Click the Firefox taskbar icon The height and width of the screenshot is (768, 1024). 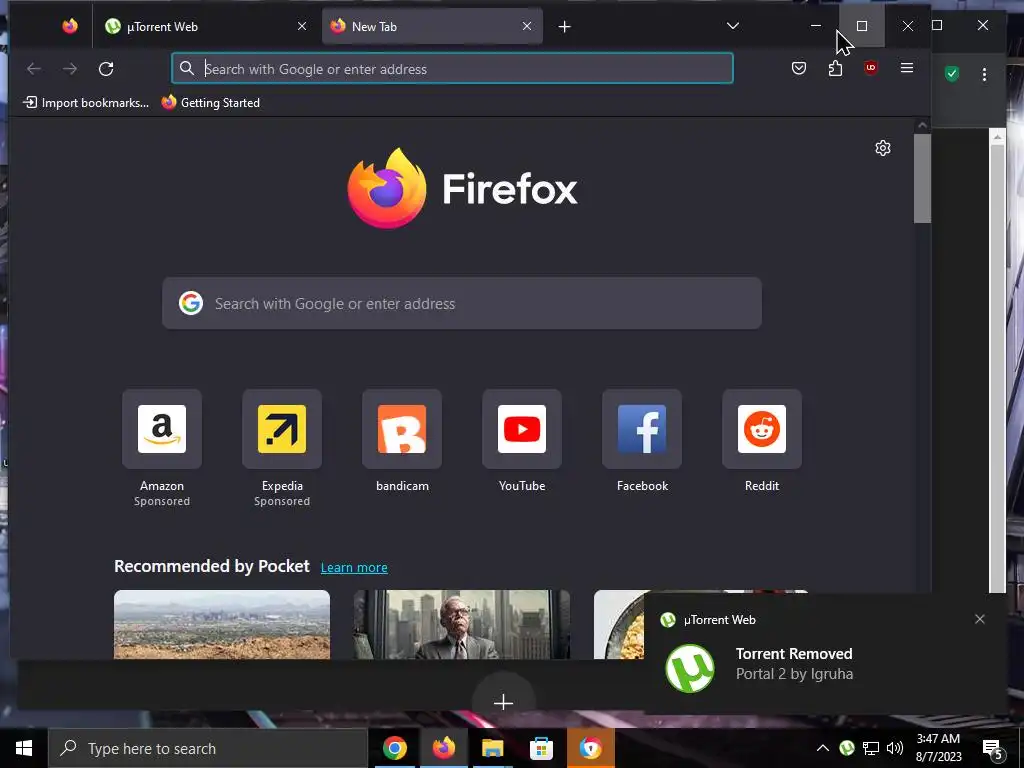(x=443, y=748)
